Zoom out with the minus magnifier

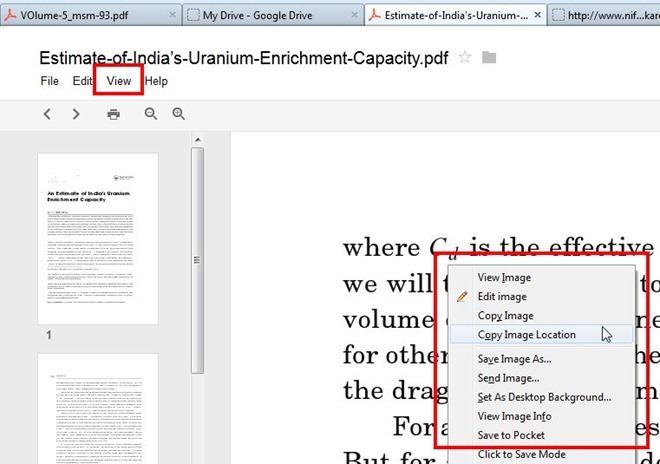[151, 114]
